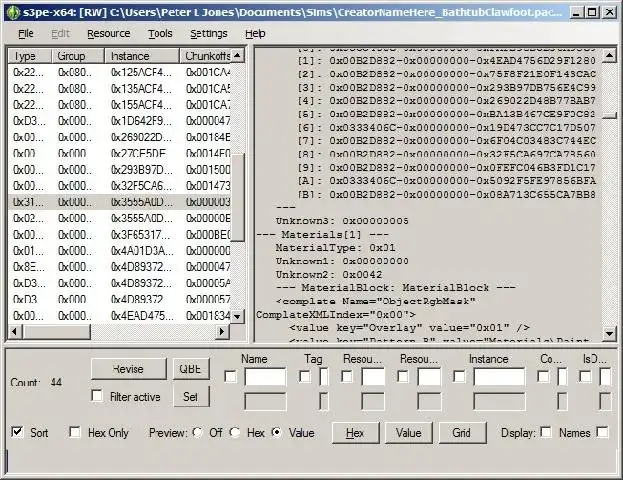The width and height of the screenshot is (623, 480).
Task: Select the row with chunkoffset 0x00000B
Action: [119, 219]
